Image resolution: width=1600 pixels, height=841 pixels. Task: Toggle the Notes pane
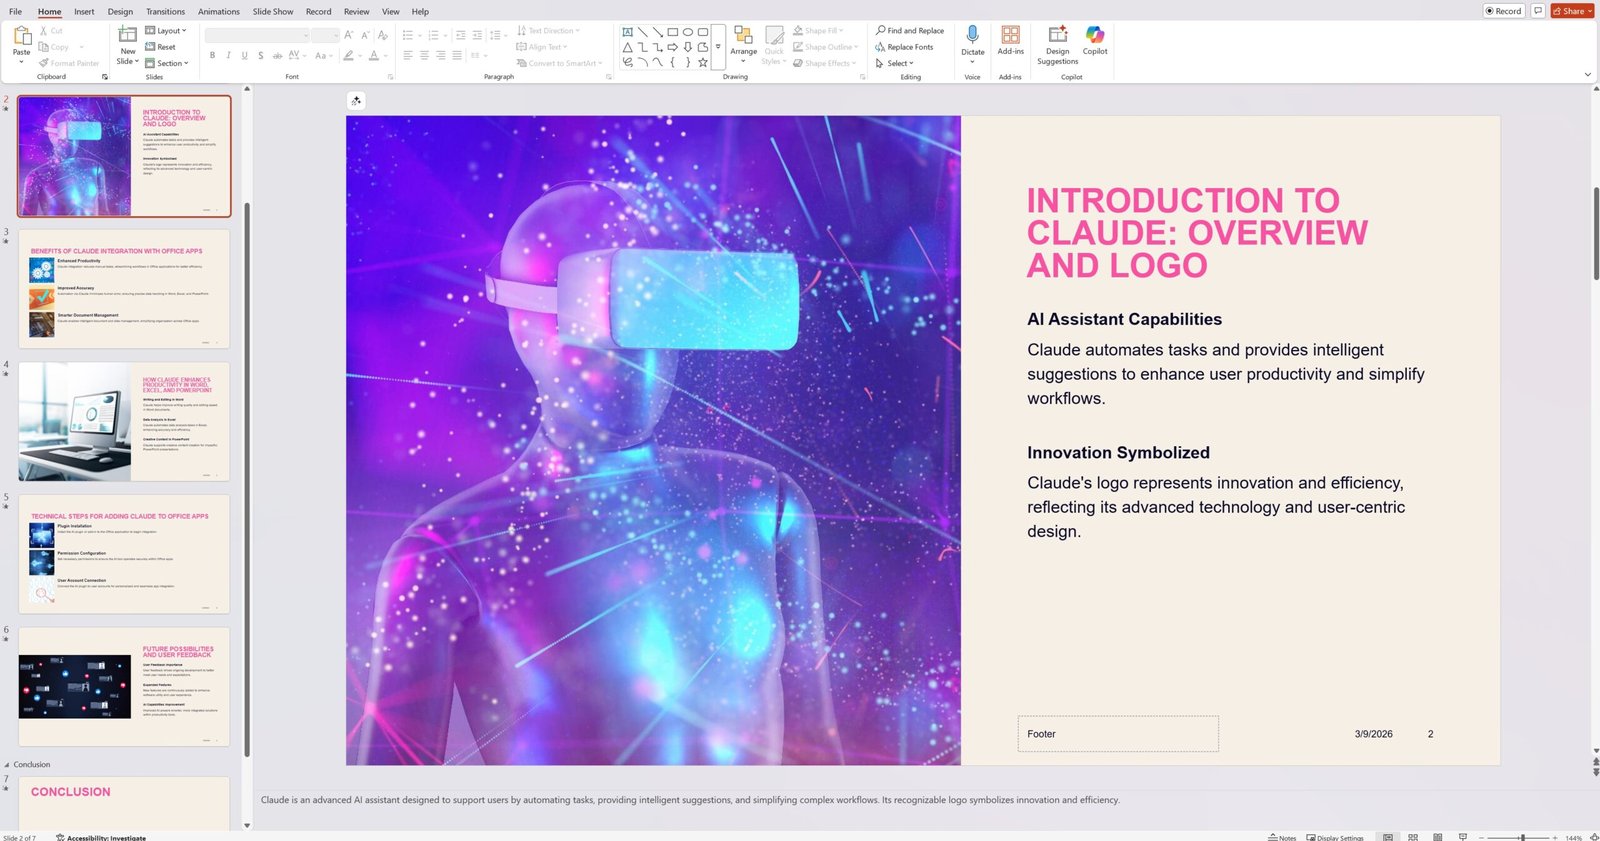click(1282, 837)
